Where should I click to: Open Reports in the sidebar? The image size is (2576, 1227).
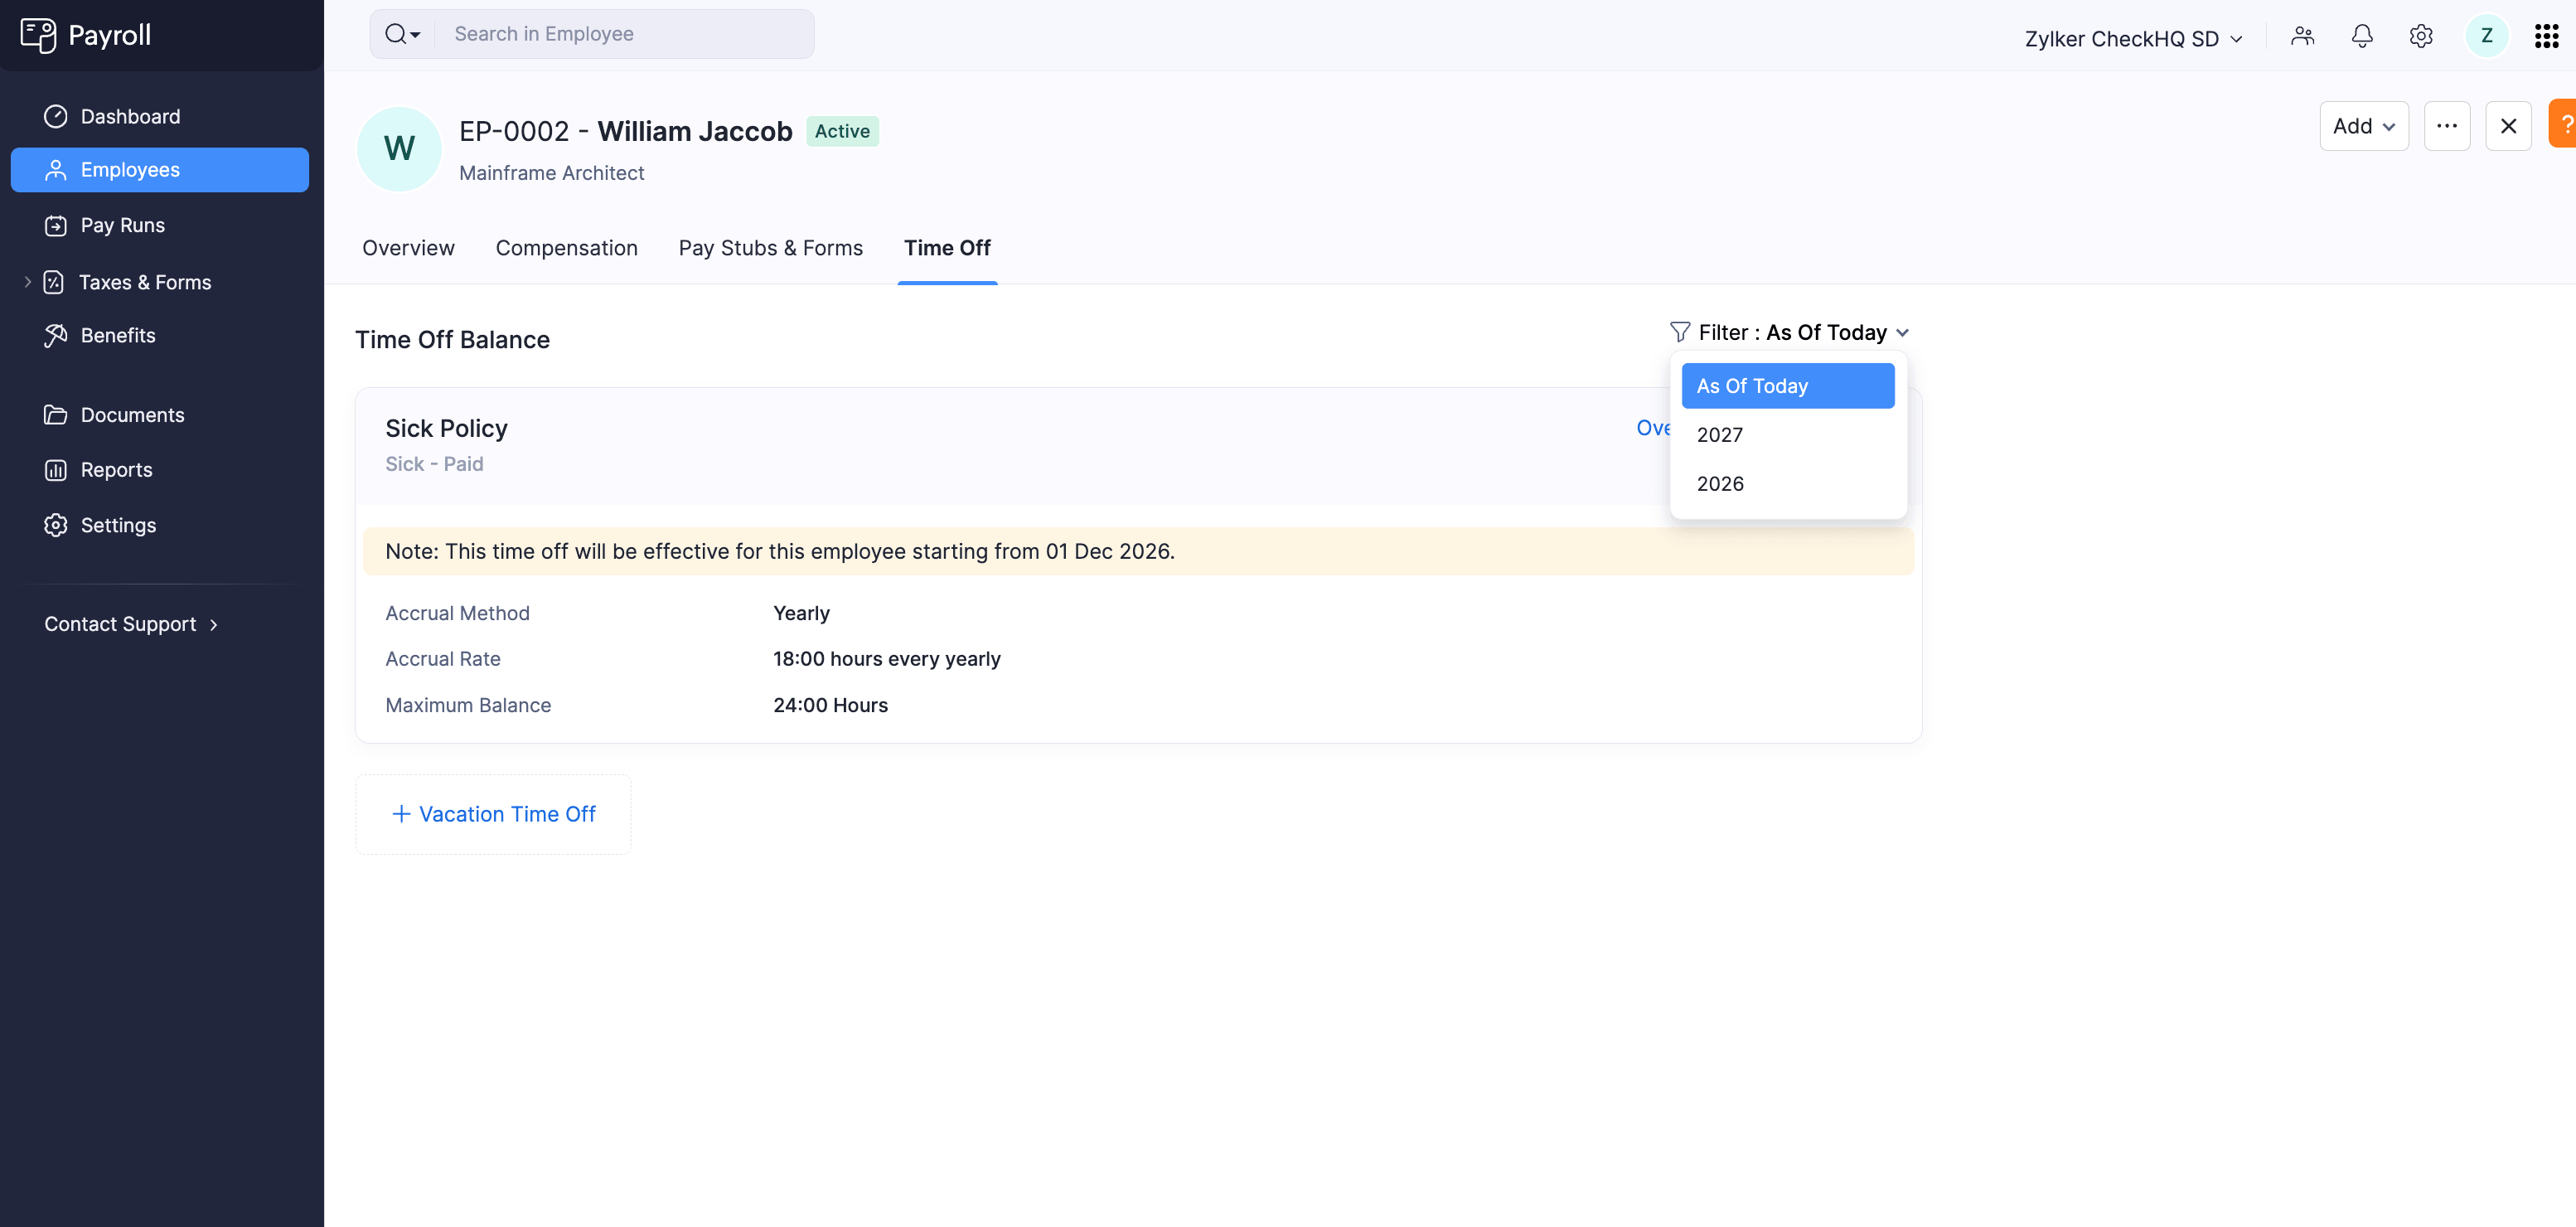[x=160, y=470]
